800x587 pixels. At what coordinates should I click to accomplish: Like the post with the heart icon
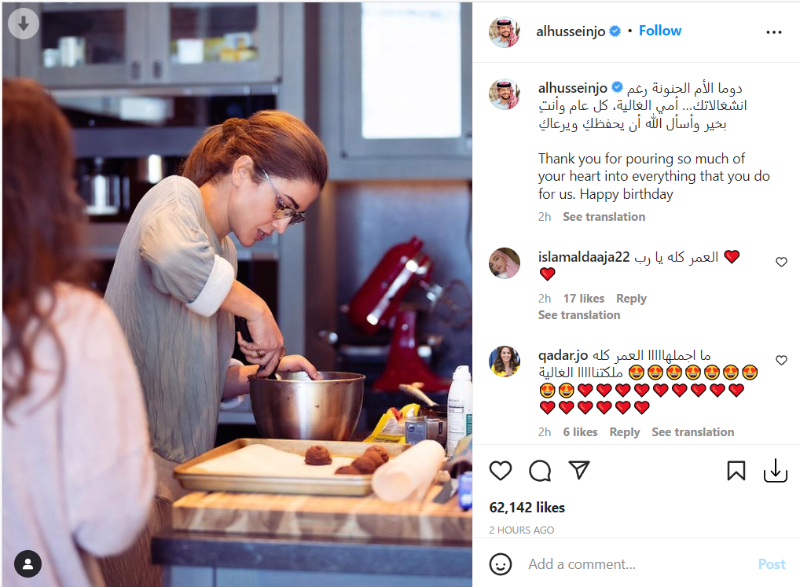point(500,470)
